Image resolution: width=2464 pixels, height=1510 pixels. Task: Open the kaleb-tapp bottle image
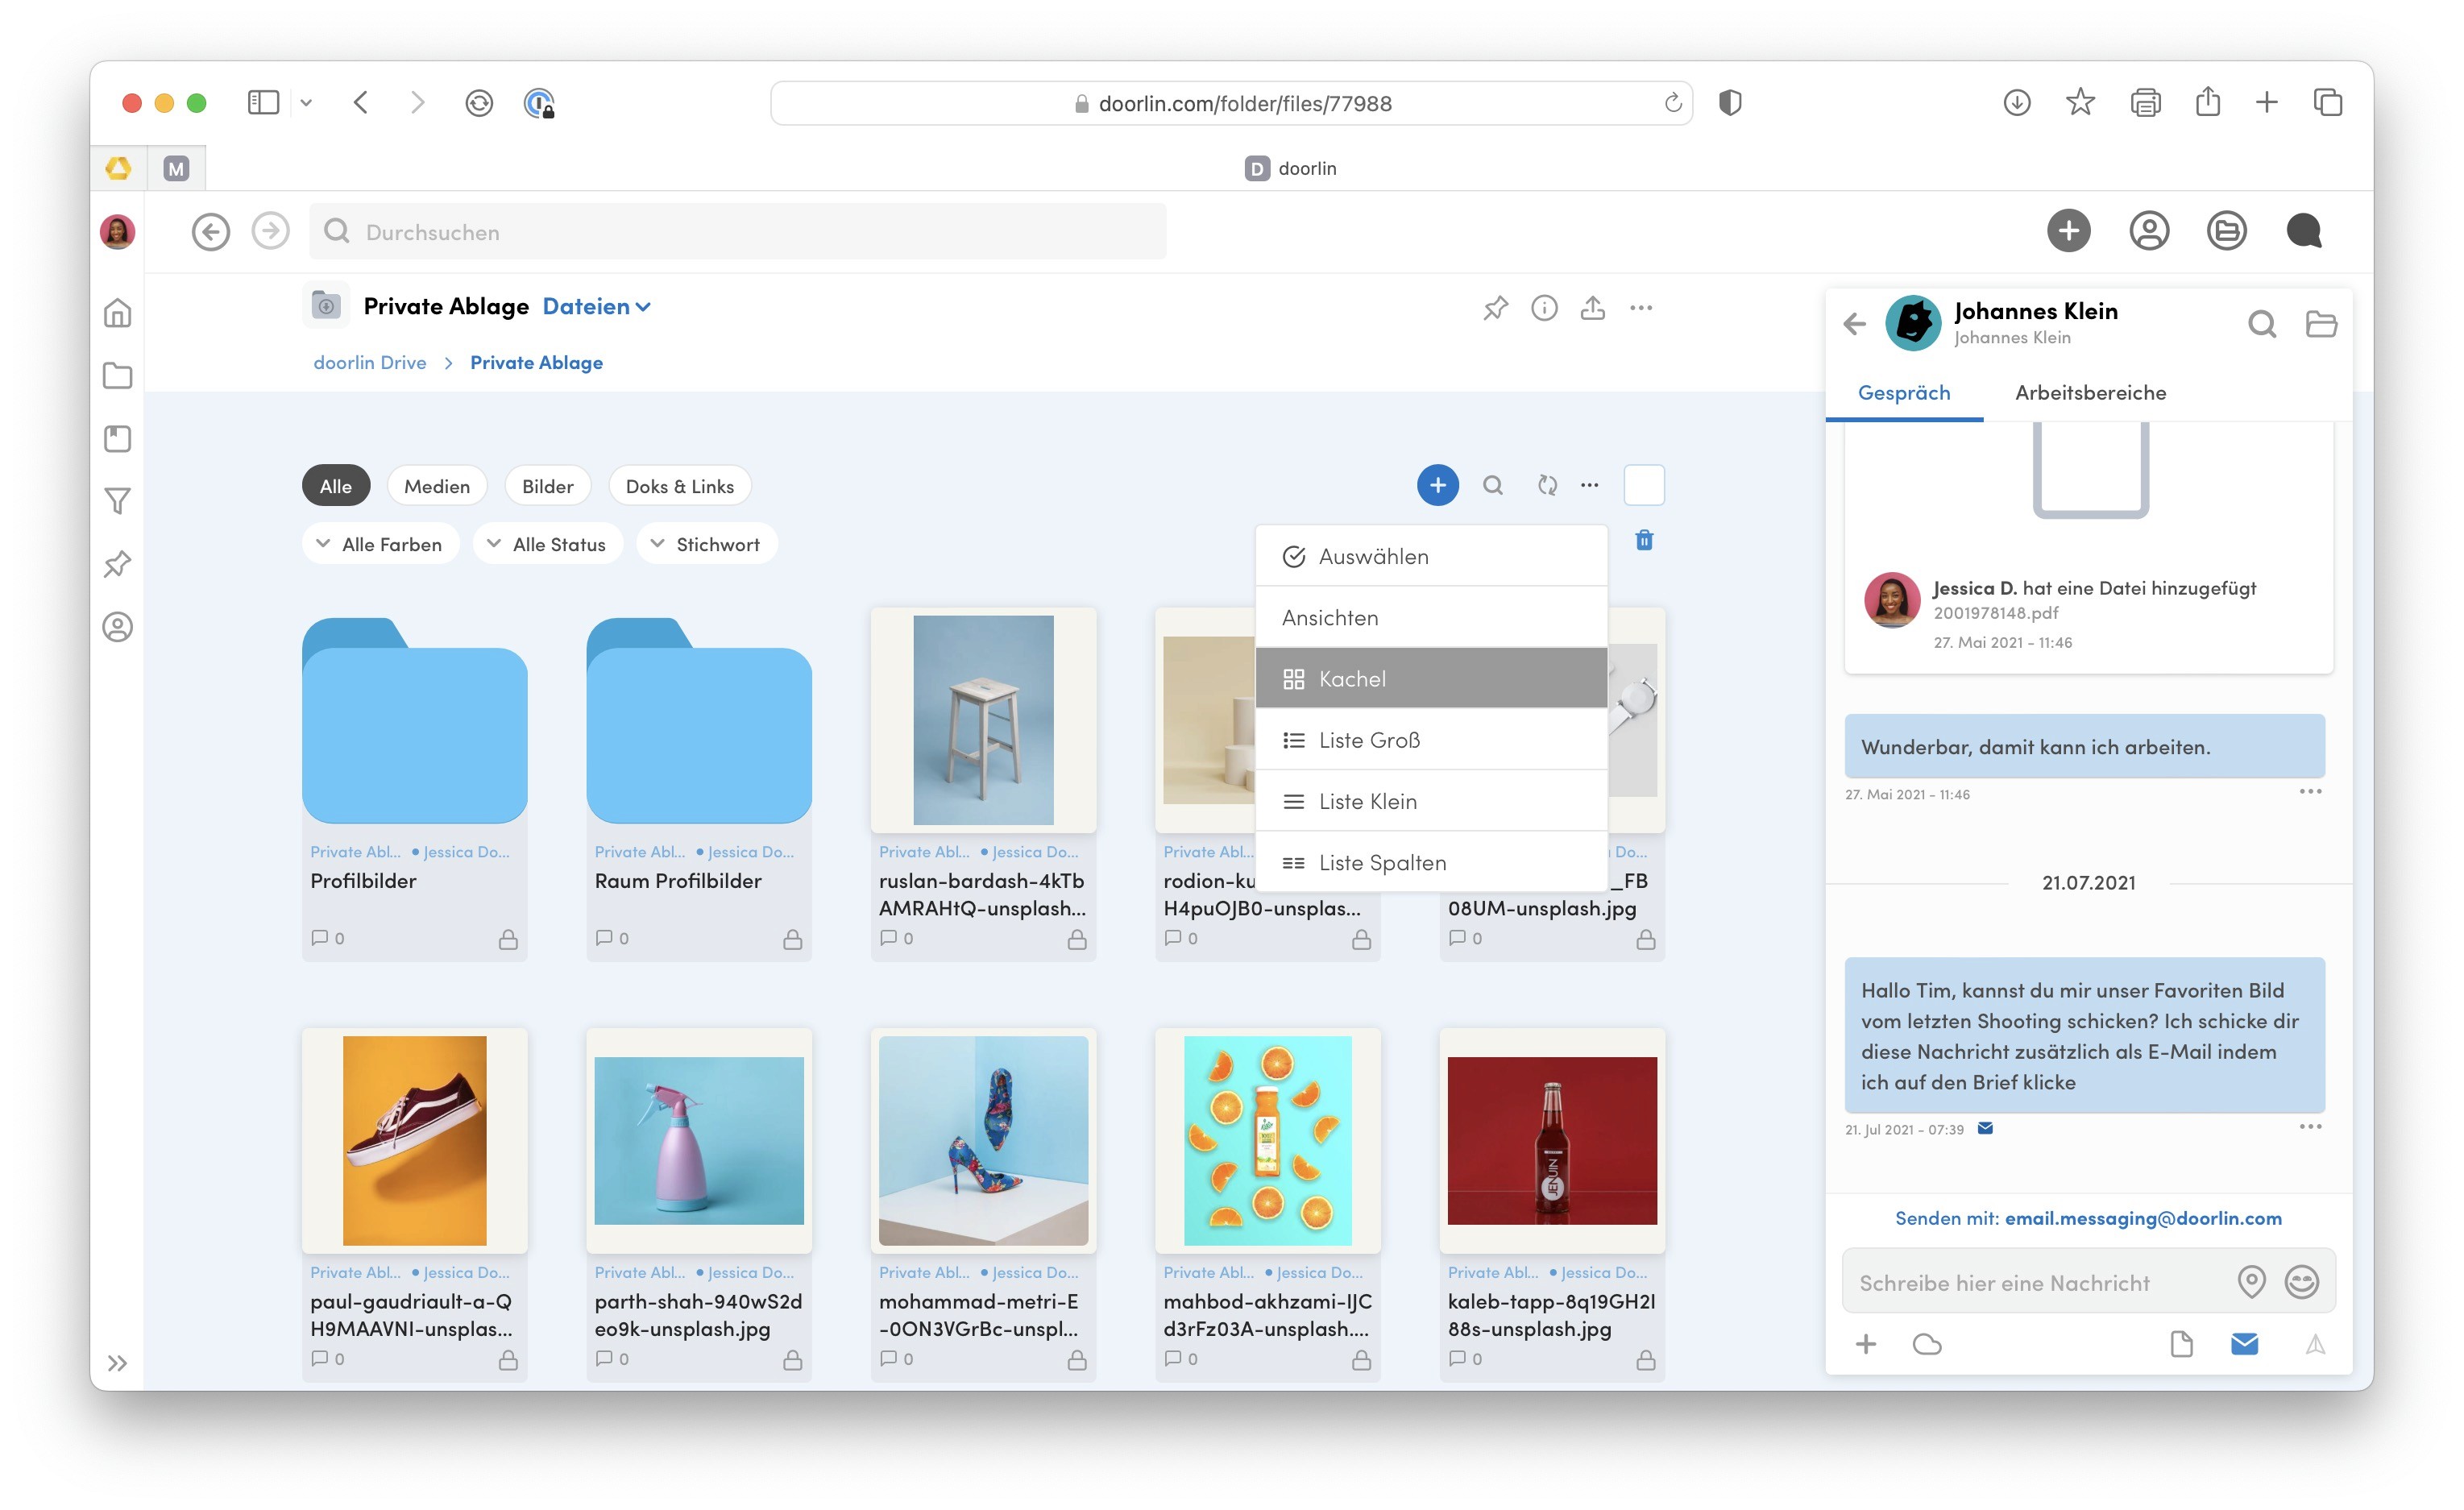[x=1552, y=1140]
